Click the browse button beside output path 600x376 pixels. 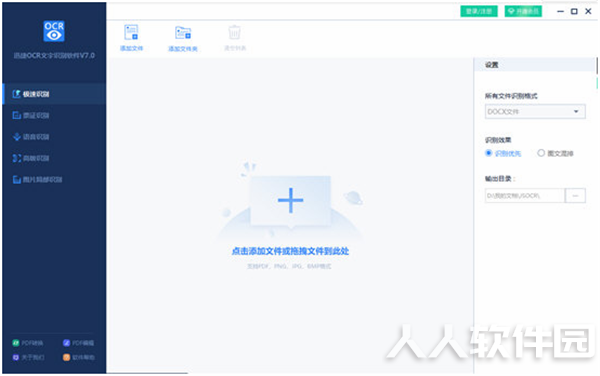click(x=575, y=195)
